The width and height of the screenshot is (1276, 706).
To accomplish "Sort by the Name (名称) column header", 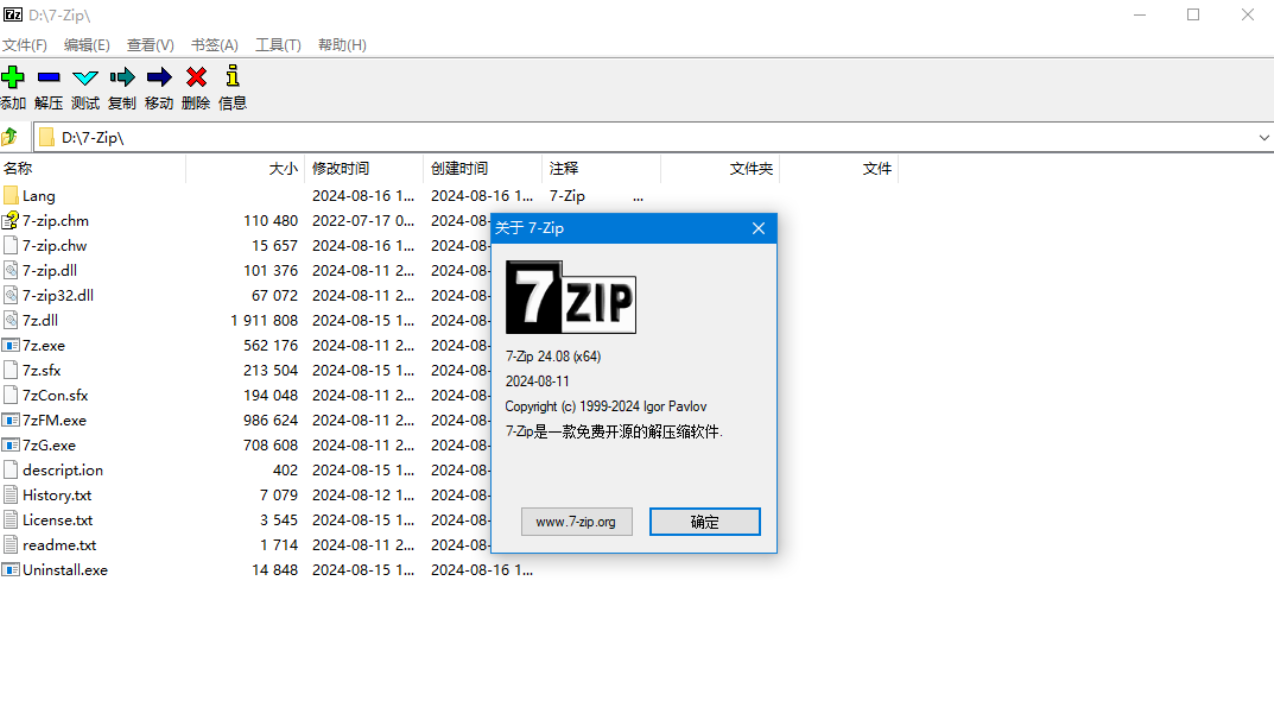I will pos(92,168).
